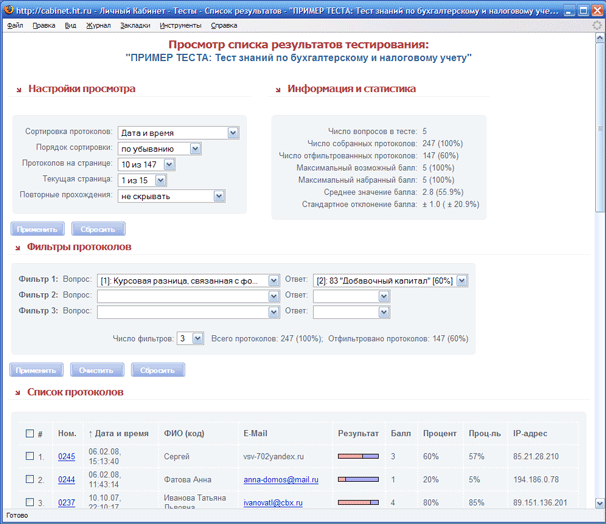Image resolution: width=606 pixels, height=524 pixels.
Task: Click Применить under protocol filters
Action: coord(36,370)
